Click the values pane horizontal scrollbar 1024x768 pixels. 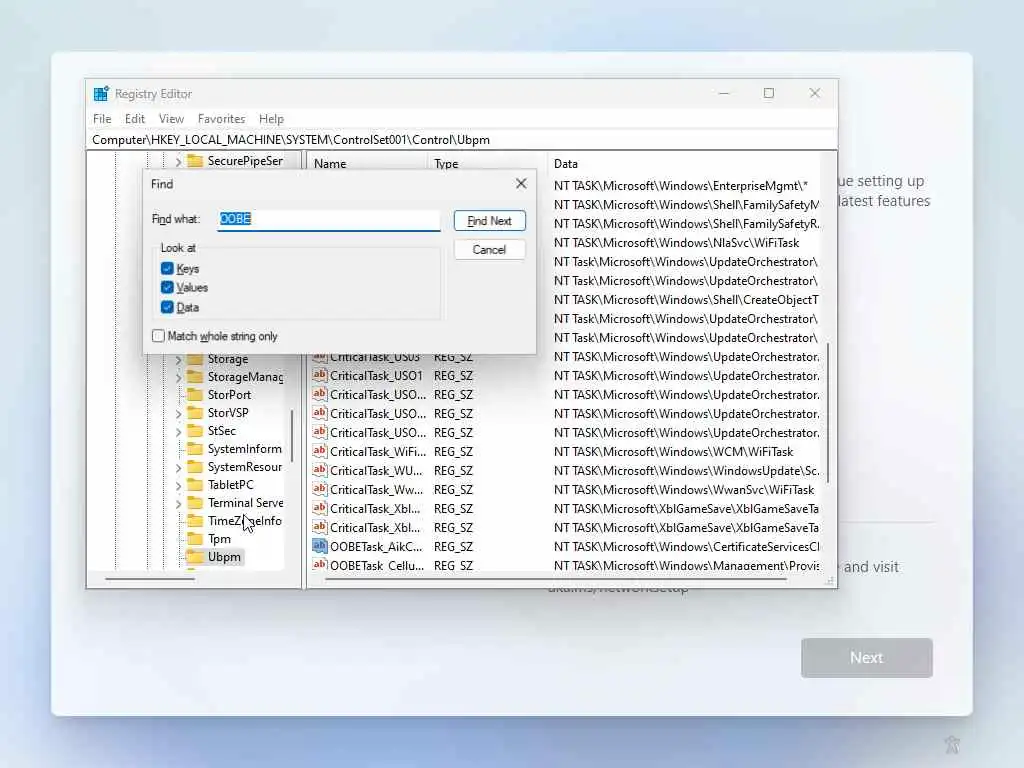pos(556,579)
